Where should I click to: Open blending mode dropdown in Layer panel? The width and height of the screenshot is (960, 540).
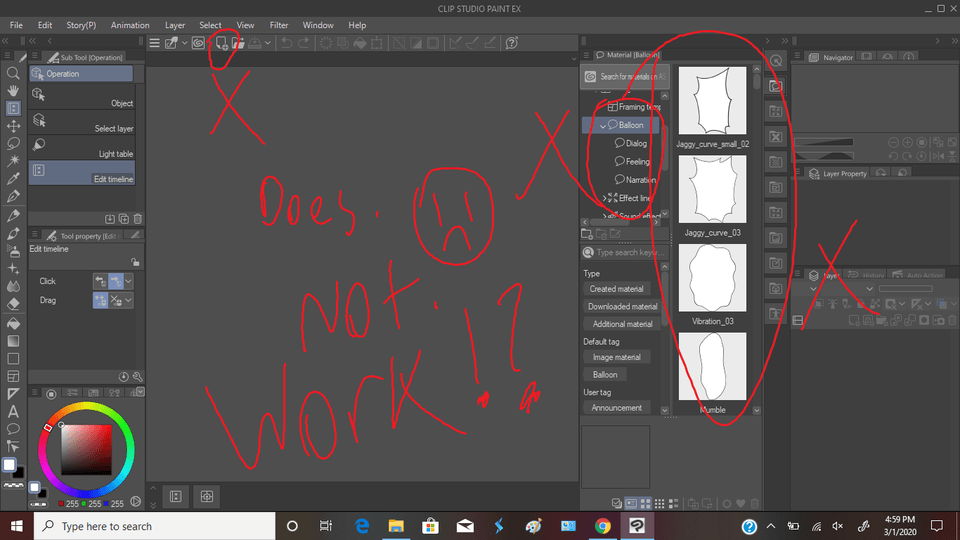(x=870, y=289)
